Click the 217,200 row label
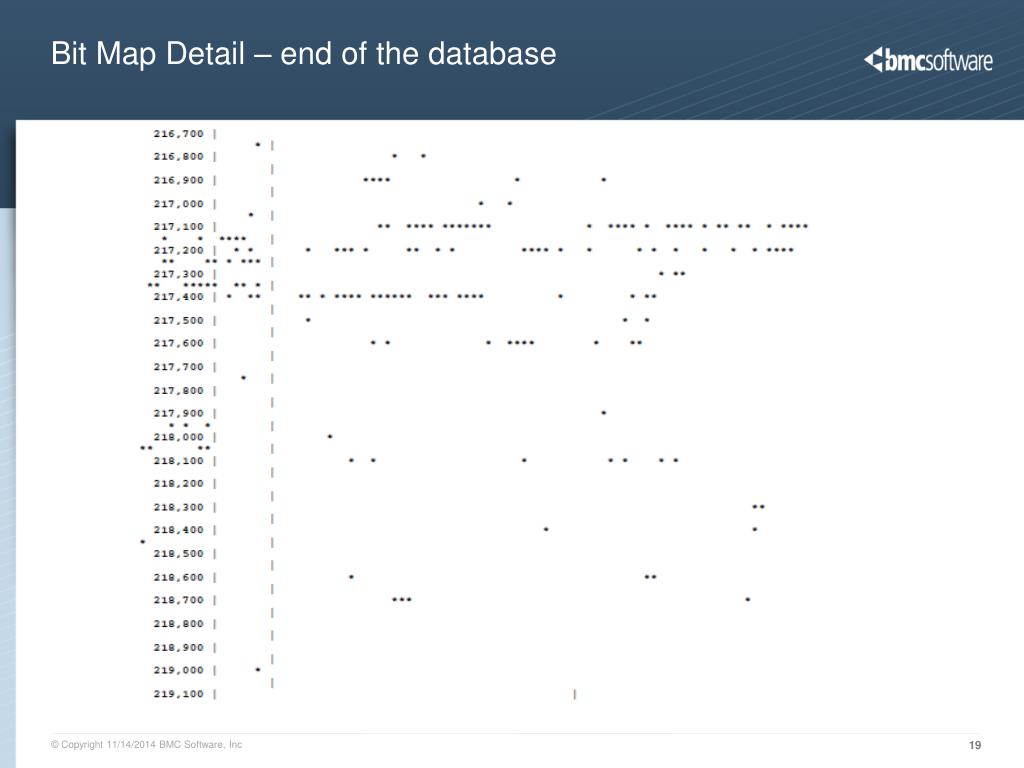The width and height of the screenshot is (1024, 768). point(178,250)
